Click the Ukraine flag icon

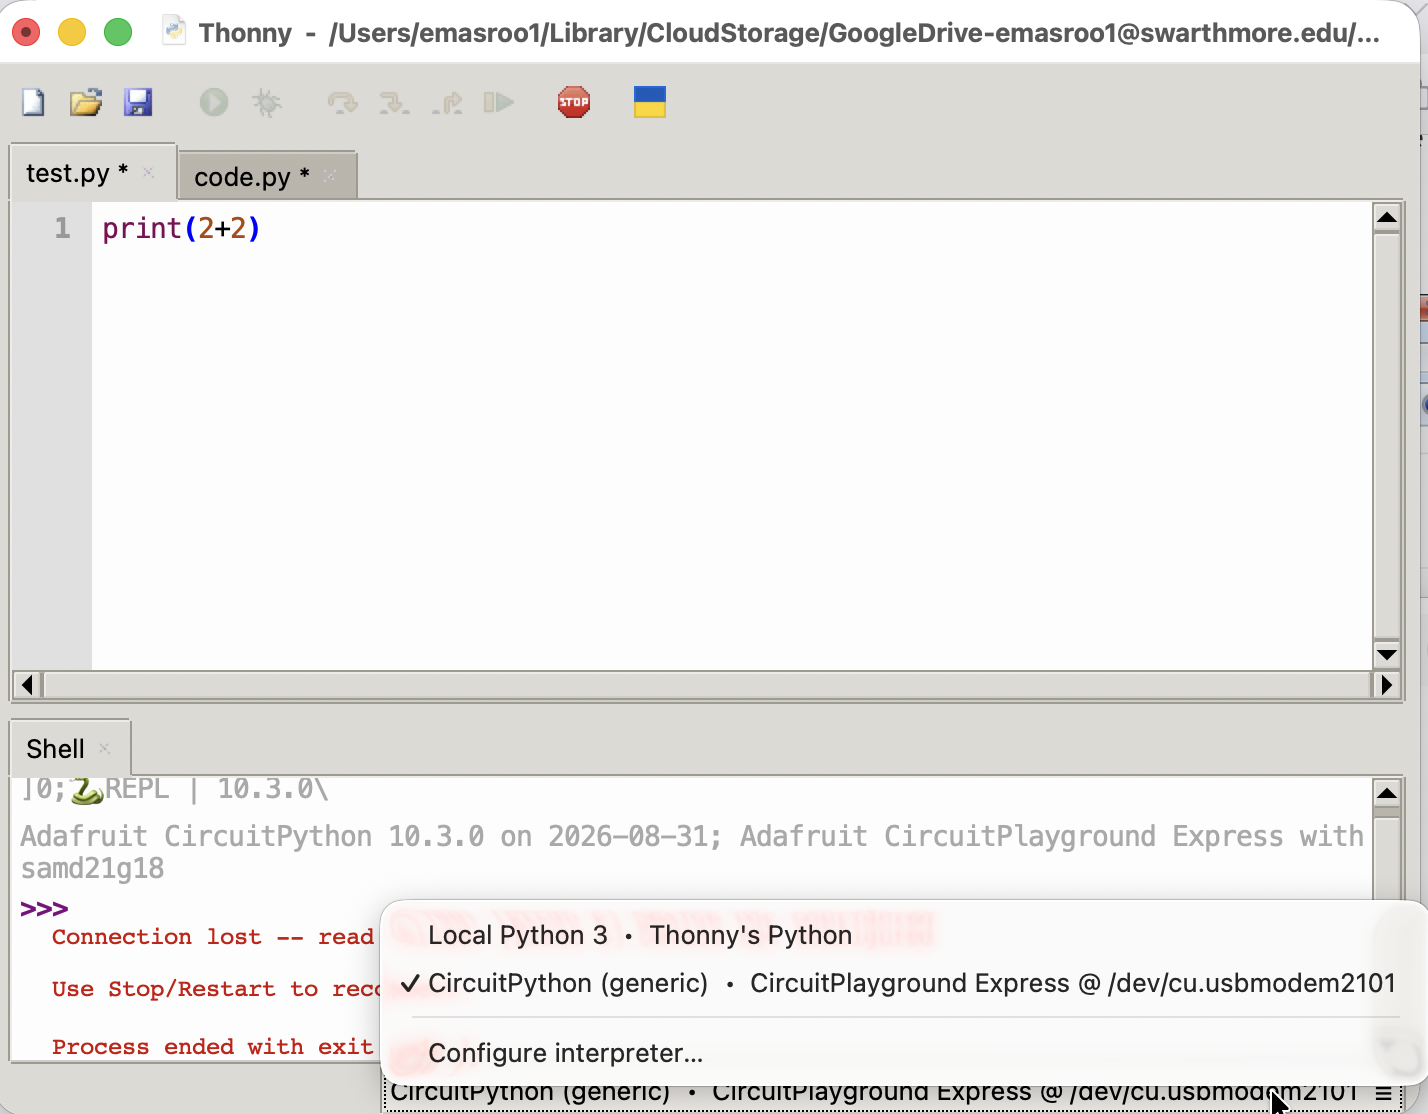[x=650, y=102]
